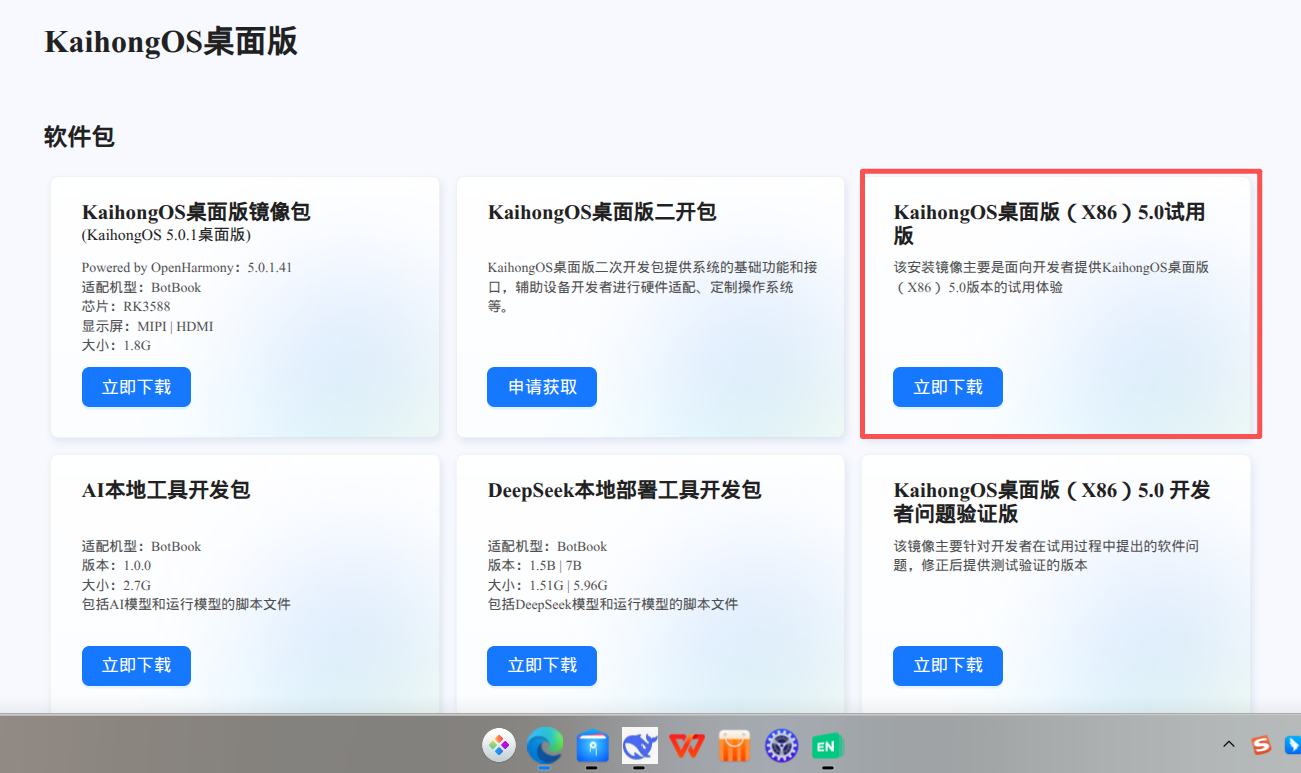Click the page heading KaihongOS桌面版
This screenshot has width=1301, height=773.
click(x=171, y=43)
